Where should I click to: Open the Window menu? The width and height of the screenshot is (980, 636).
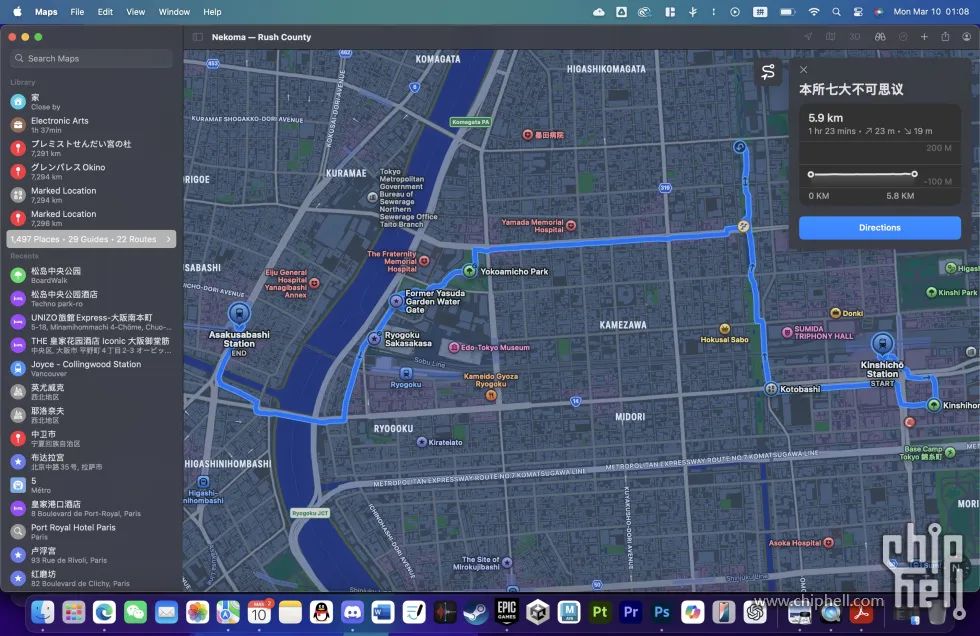(x=174, y=12)
